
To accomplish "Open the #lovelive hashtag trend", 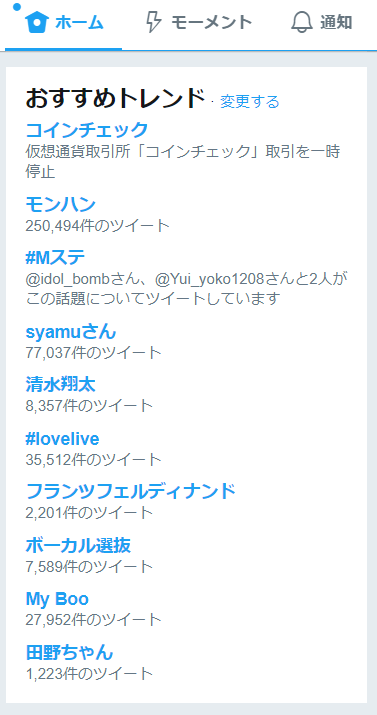I will 62,439.
